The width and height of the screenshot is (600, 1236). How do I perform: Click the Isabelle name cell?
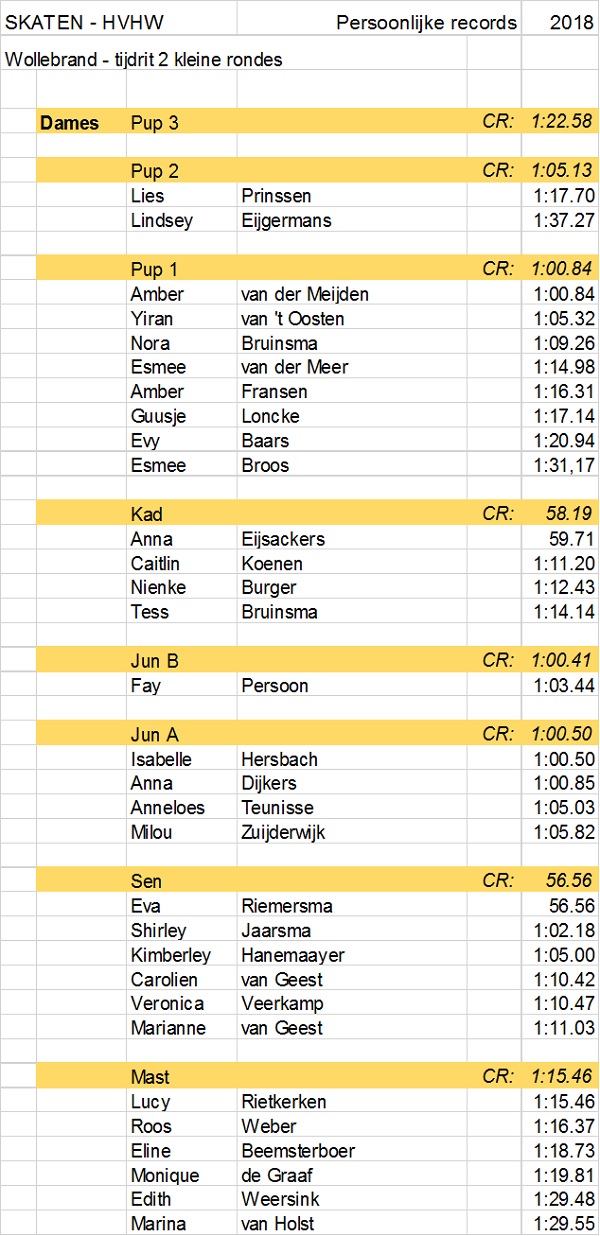(x=161, y=759)
